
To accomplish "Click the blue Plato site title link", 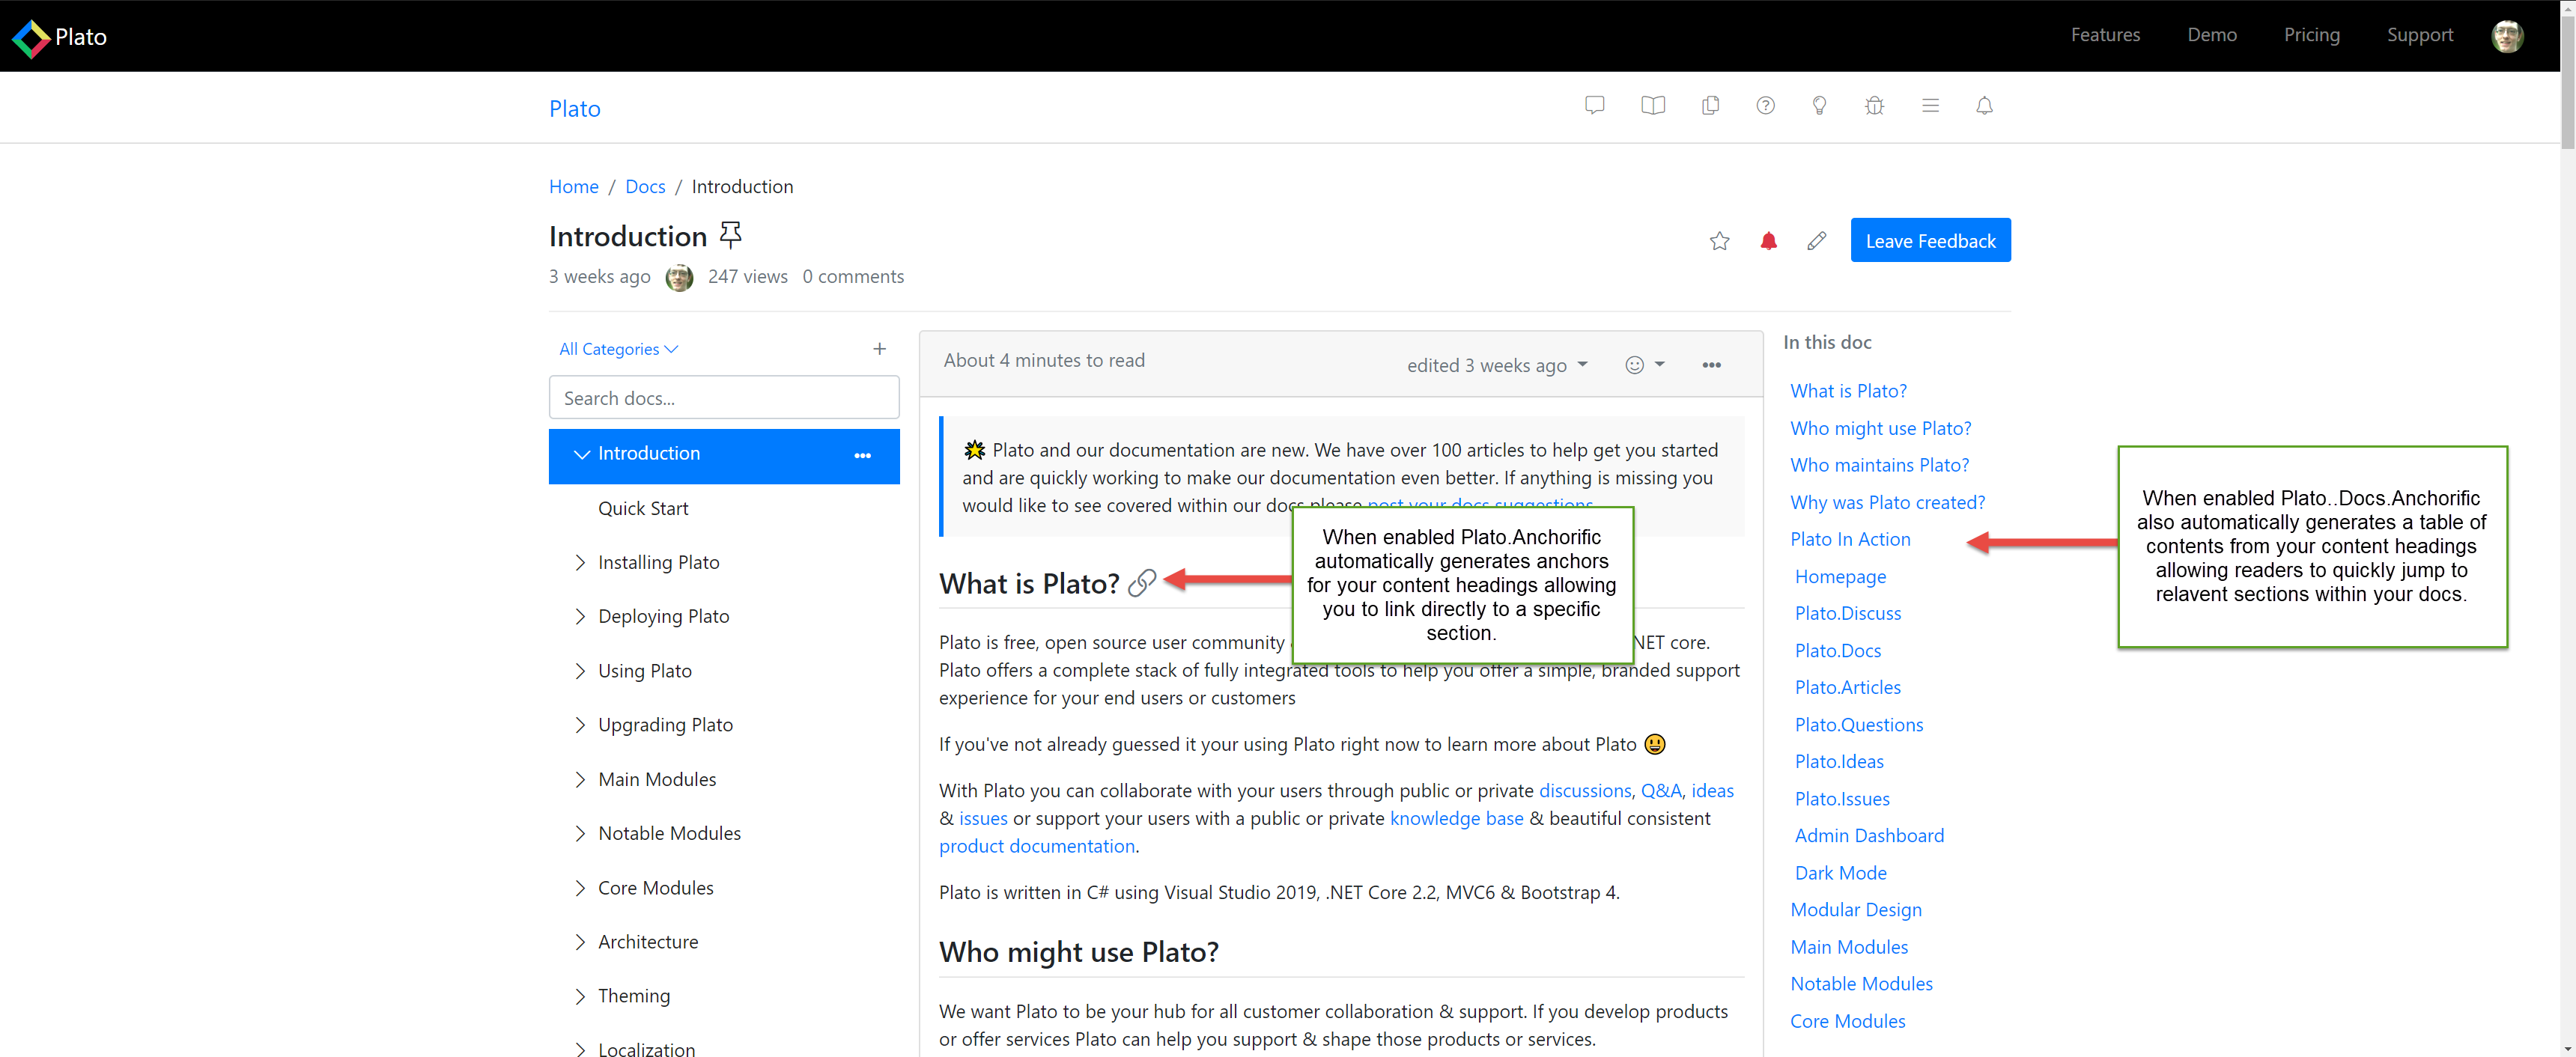I will (575, 109).
